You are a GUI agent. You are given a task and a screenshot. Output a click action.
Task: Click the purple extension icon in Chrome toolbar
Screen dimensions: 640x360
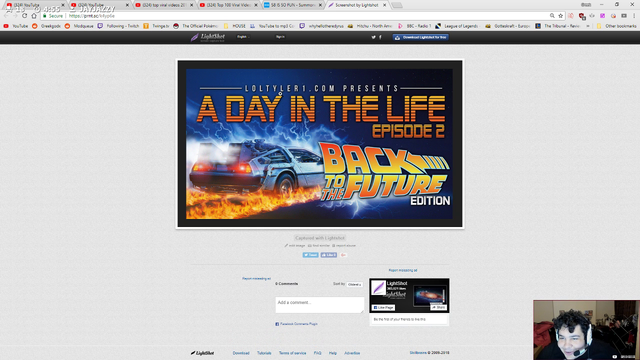(x=602, y=16)
